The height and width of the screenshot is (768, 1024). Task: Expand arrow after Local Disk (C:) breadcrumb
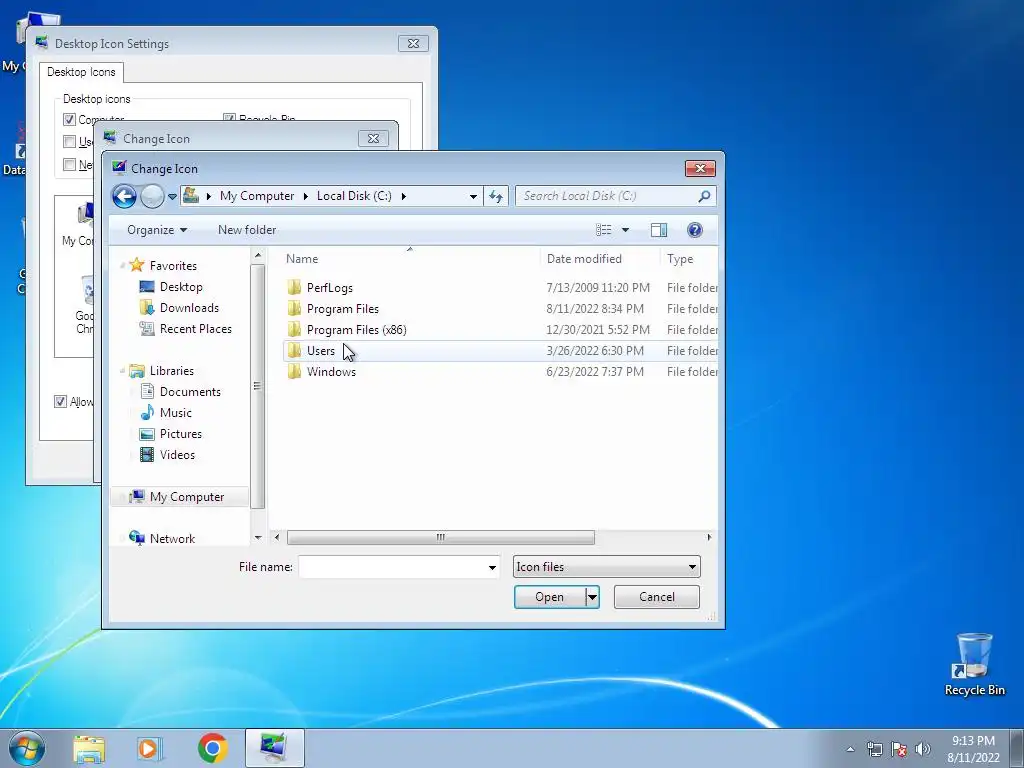coord(404,196)
